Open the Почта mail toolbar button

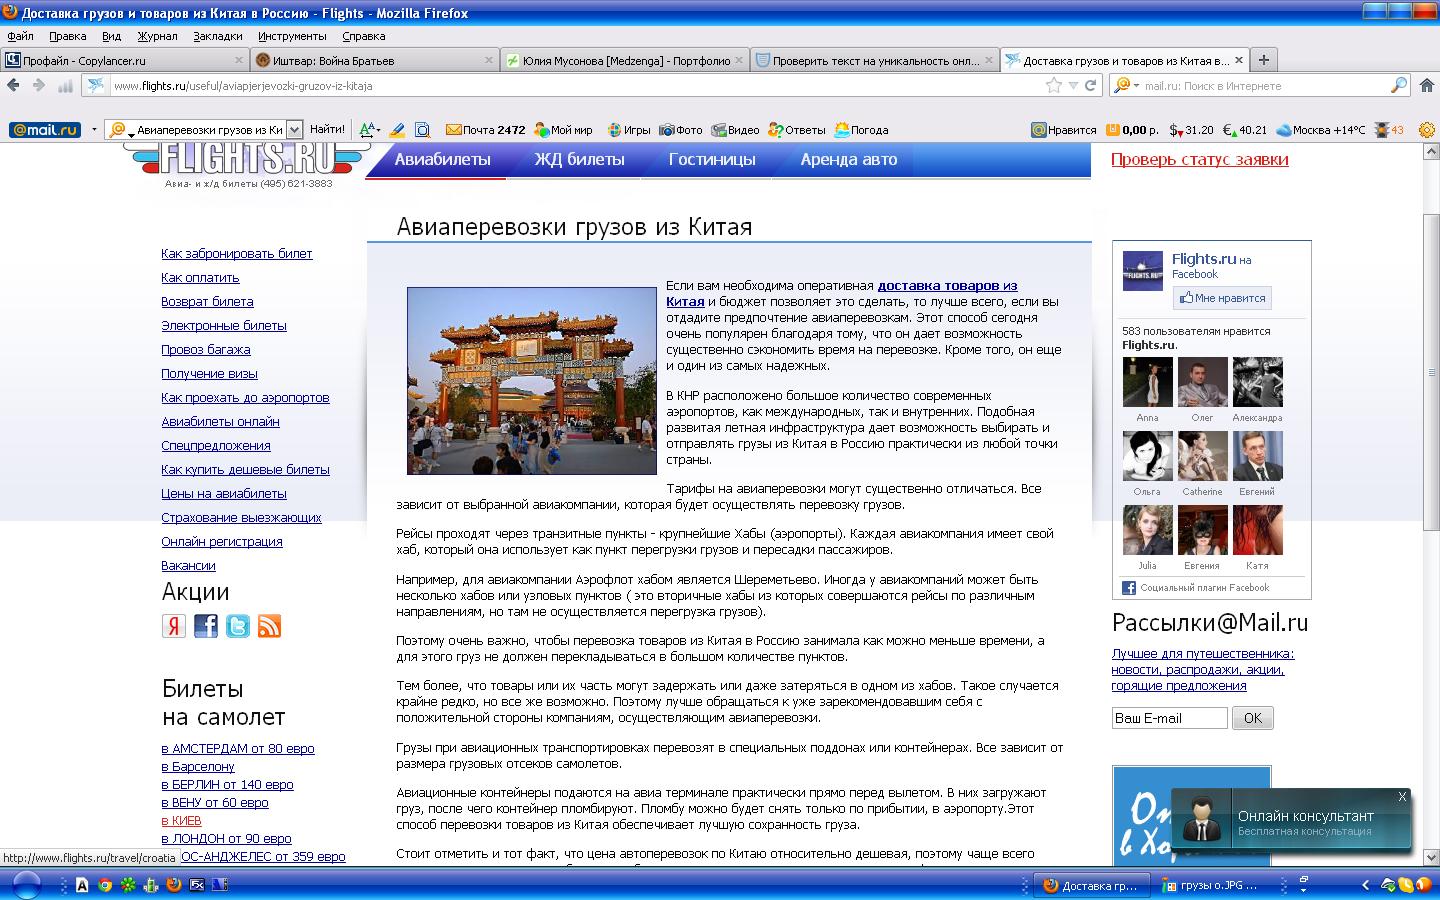point(485,130)
